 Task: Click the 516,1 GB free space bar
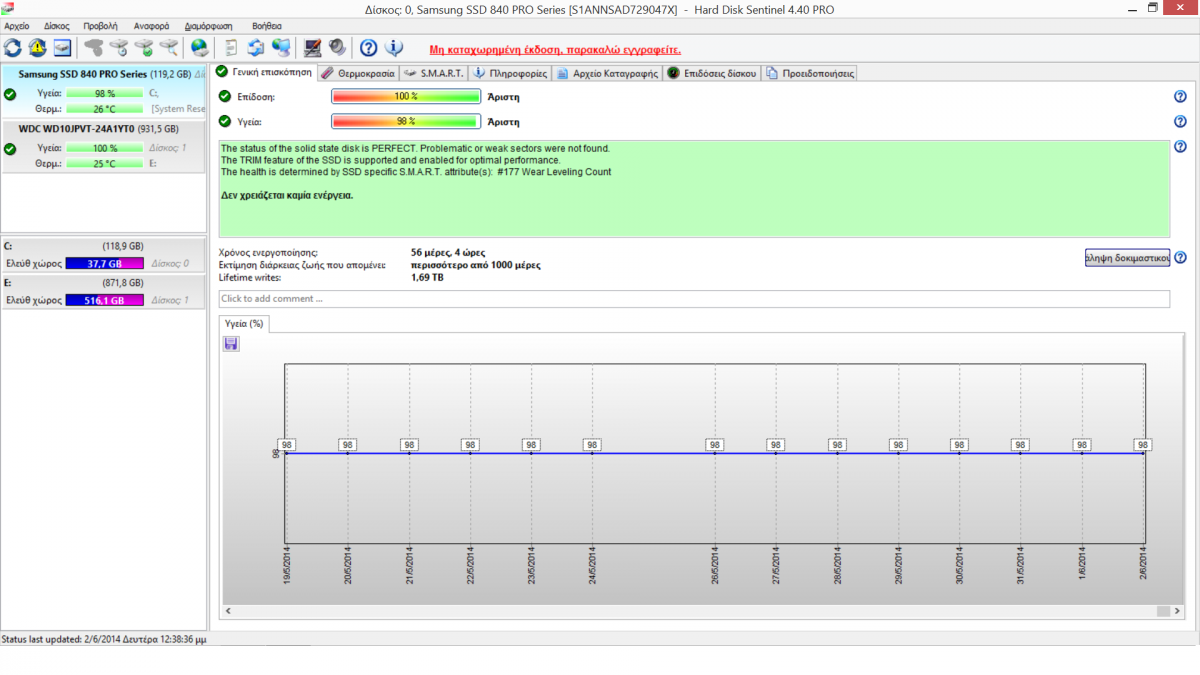pos(105,300)
